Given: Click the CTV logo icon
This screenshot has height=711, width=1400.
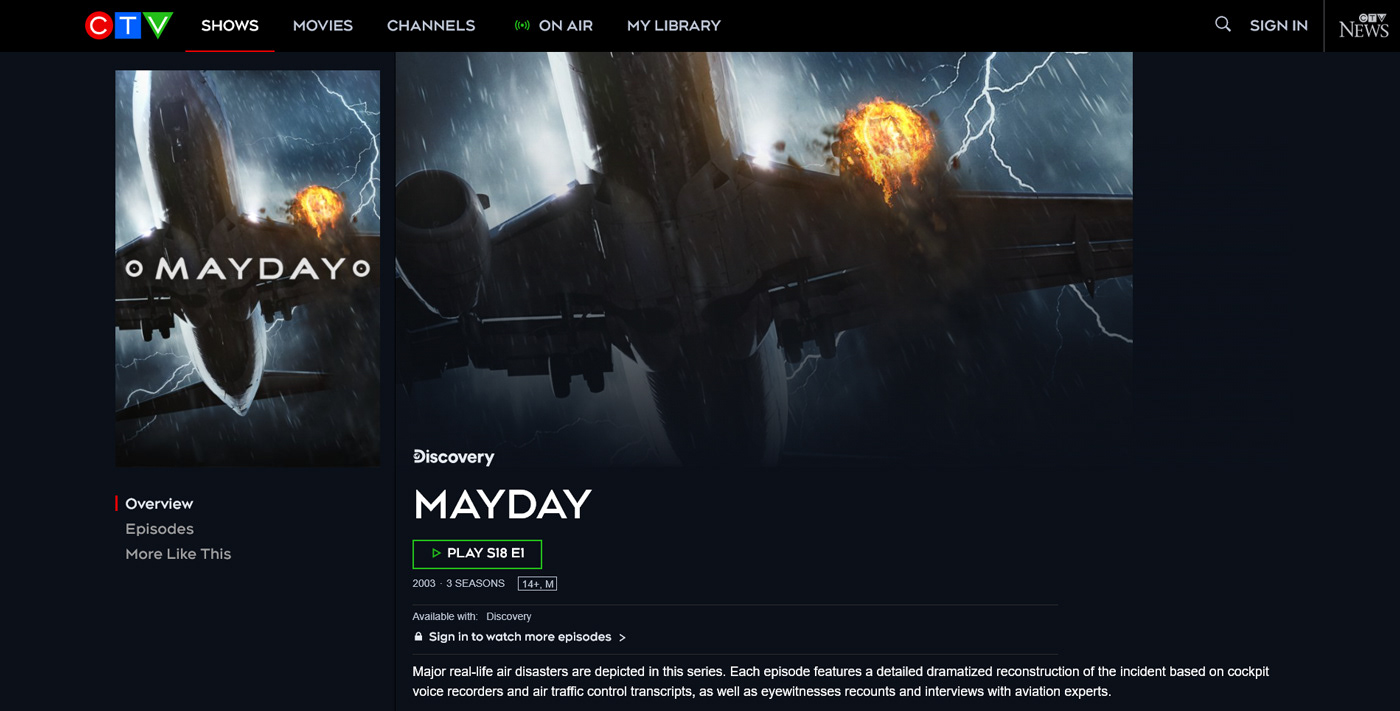Looking at the screenshot, I should (x=129, y=26).
